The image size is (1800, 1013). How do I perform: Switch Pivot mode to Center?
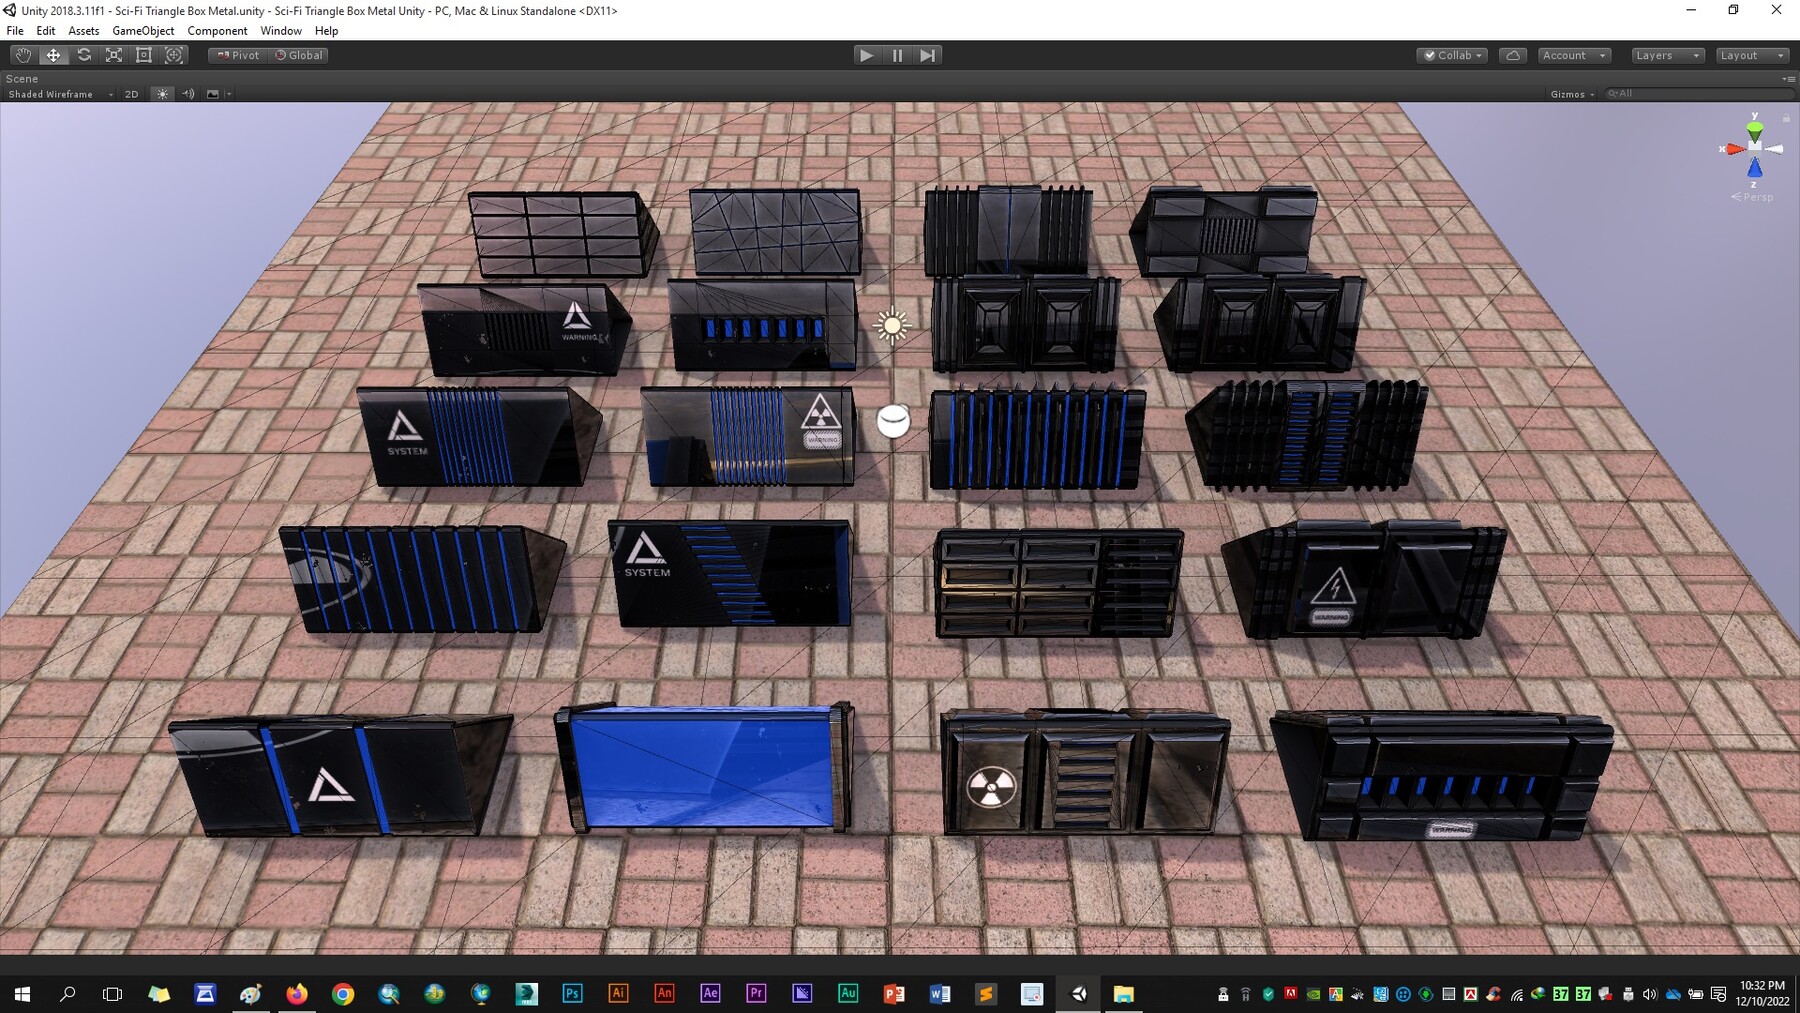[237, 55]
